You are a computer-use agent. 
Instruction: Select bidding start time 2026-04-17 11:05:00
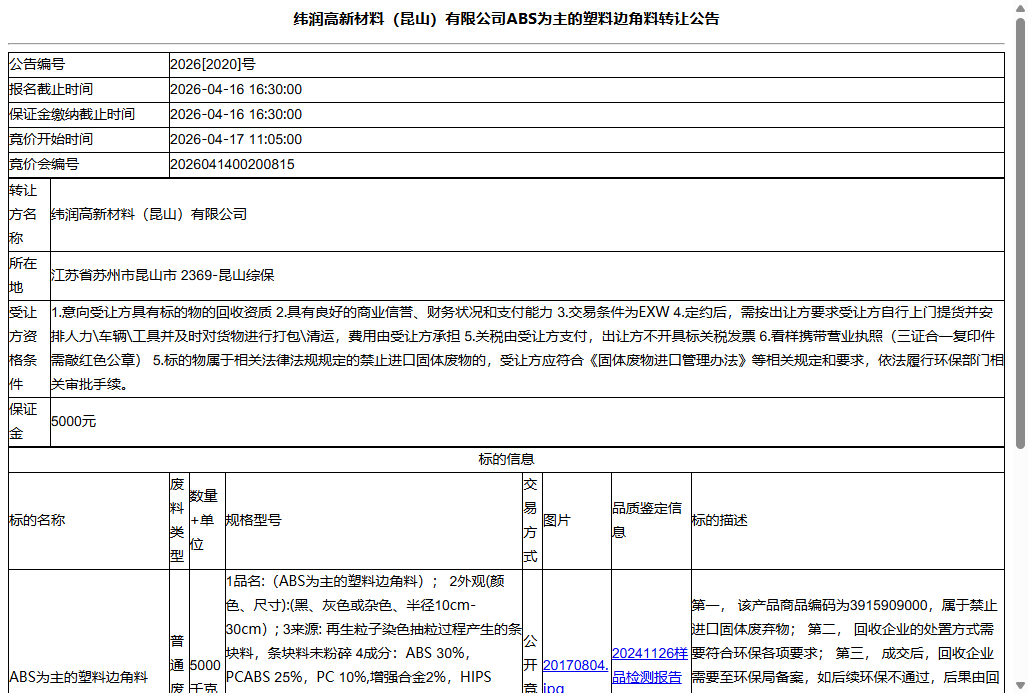pyautogui.click(x=236, y=140)
